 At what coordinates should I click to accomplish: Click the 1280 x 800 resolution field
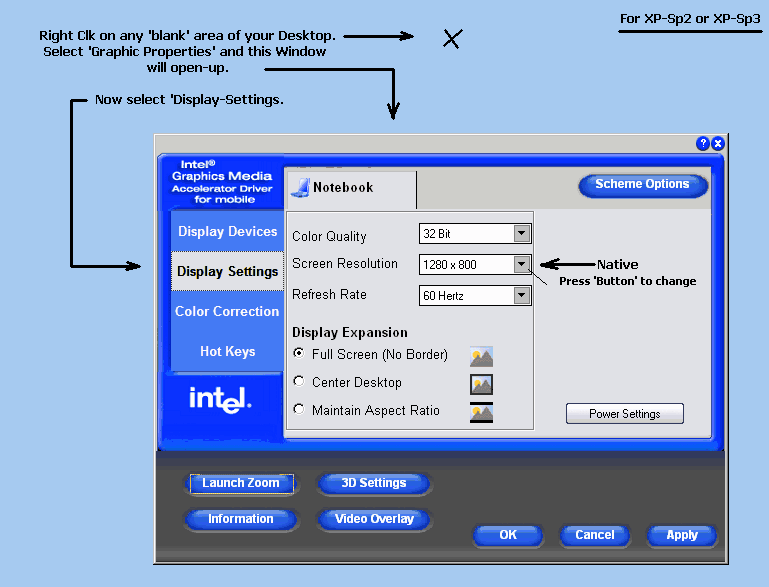(x=475, y=264)
